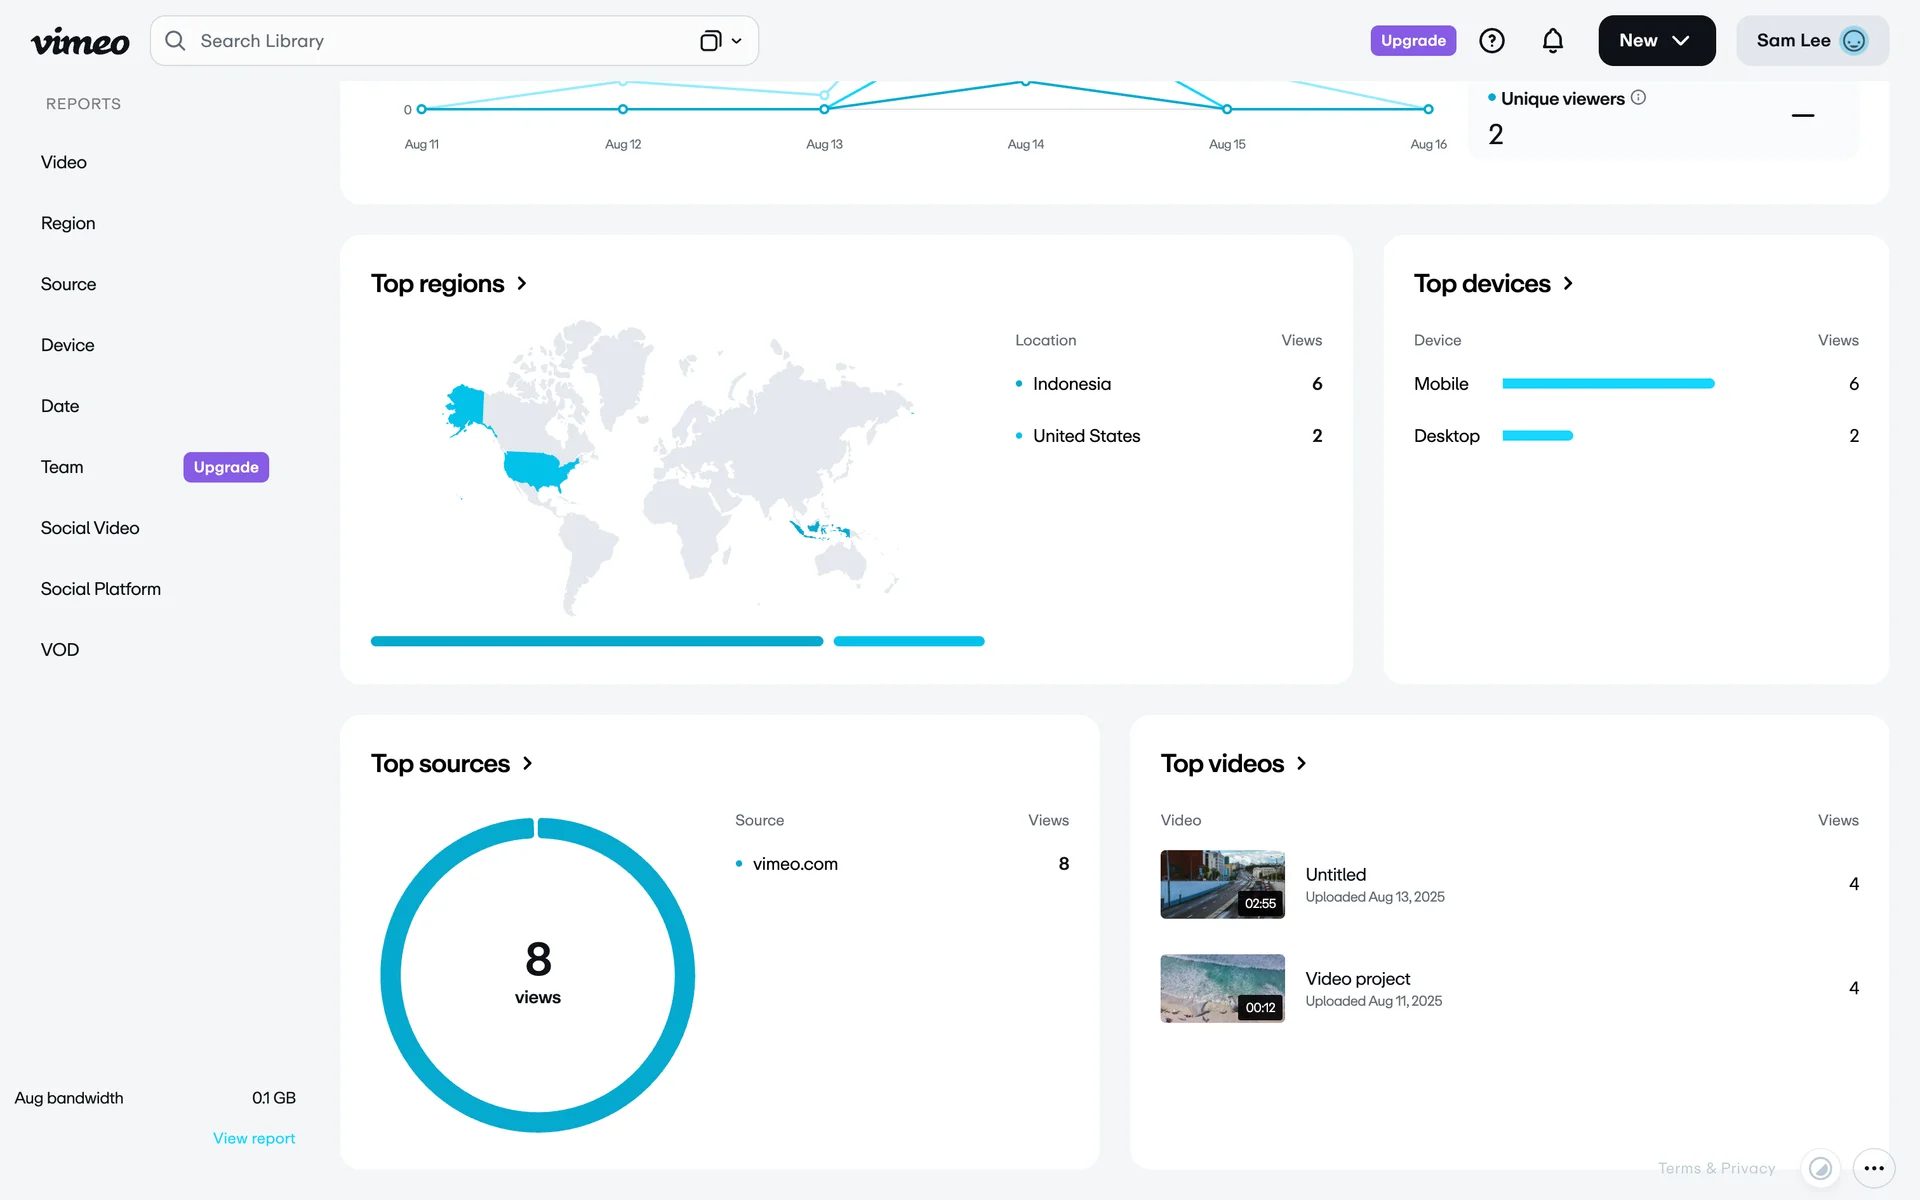Open the notifications bell

pos(1552,41)
